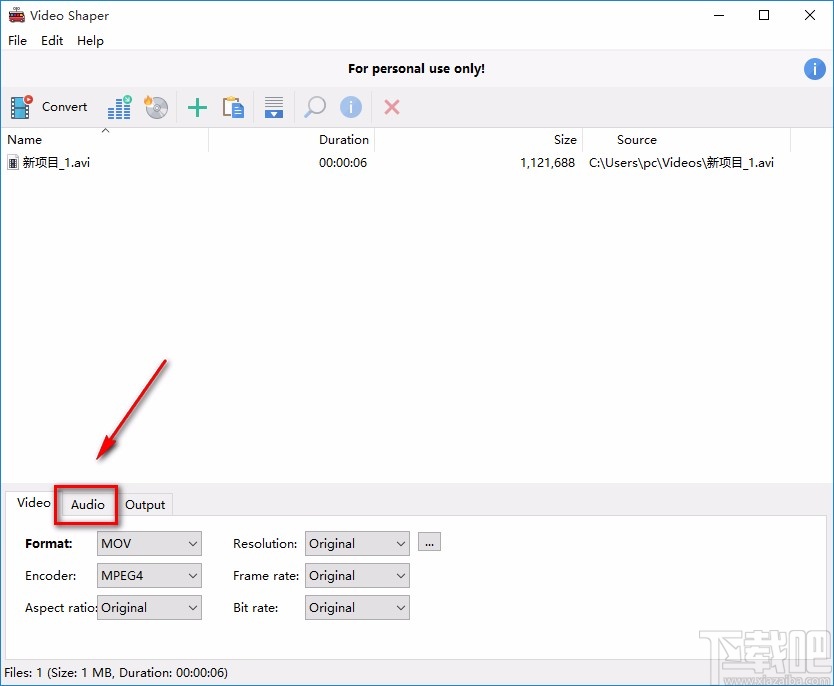
Task: Open the audio equalizer bars tool
Action: [120, 107]
